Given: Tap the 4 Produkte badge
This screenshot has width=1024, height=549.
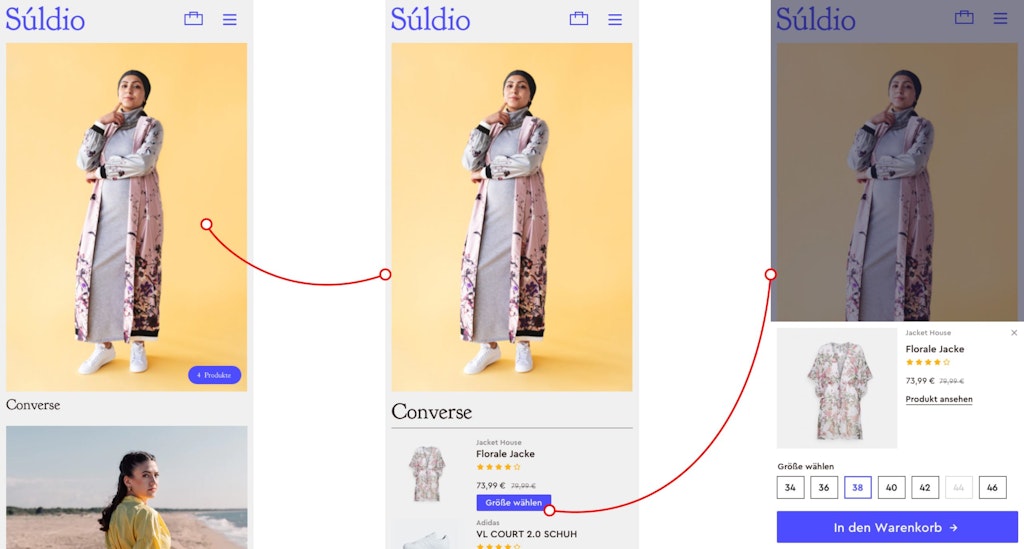Looking at the screenshot, I should click(x=214, y=375).
